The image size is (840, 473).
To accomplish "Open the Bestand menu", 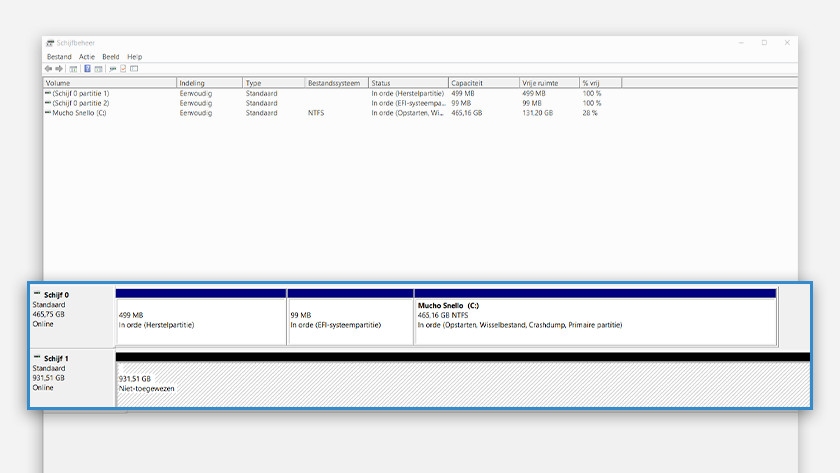I will tap(59, 57).
